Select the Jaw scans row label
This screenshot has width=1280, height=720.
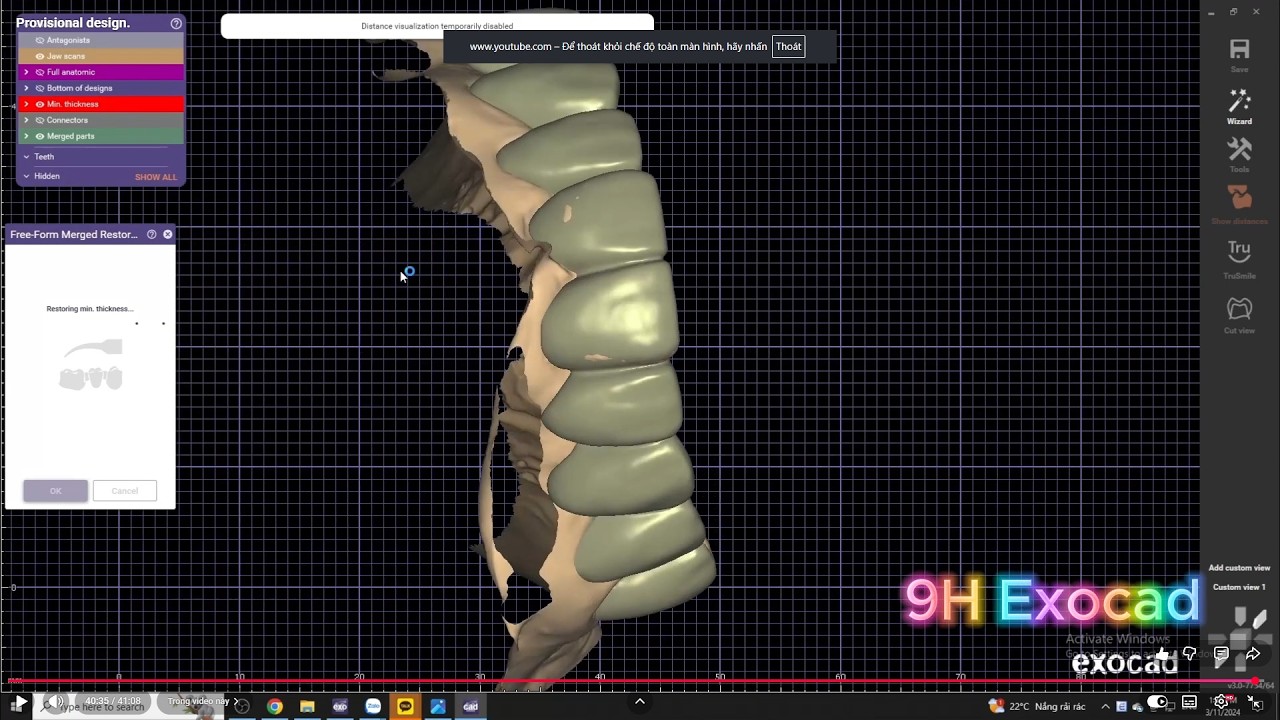66,56
